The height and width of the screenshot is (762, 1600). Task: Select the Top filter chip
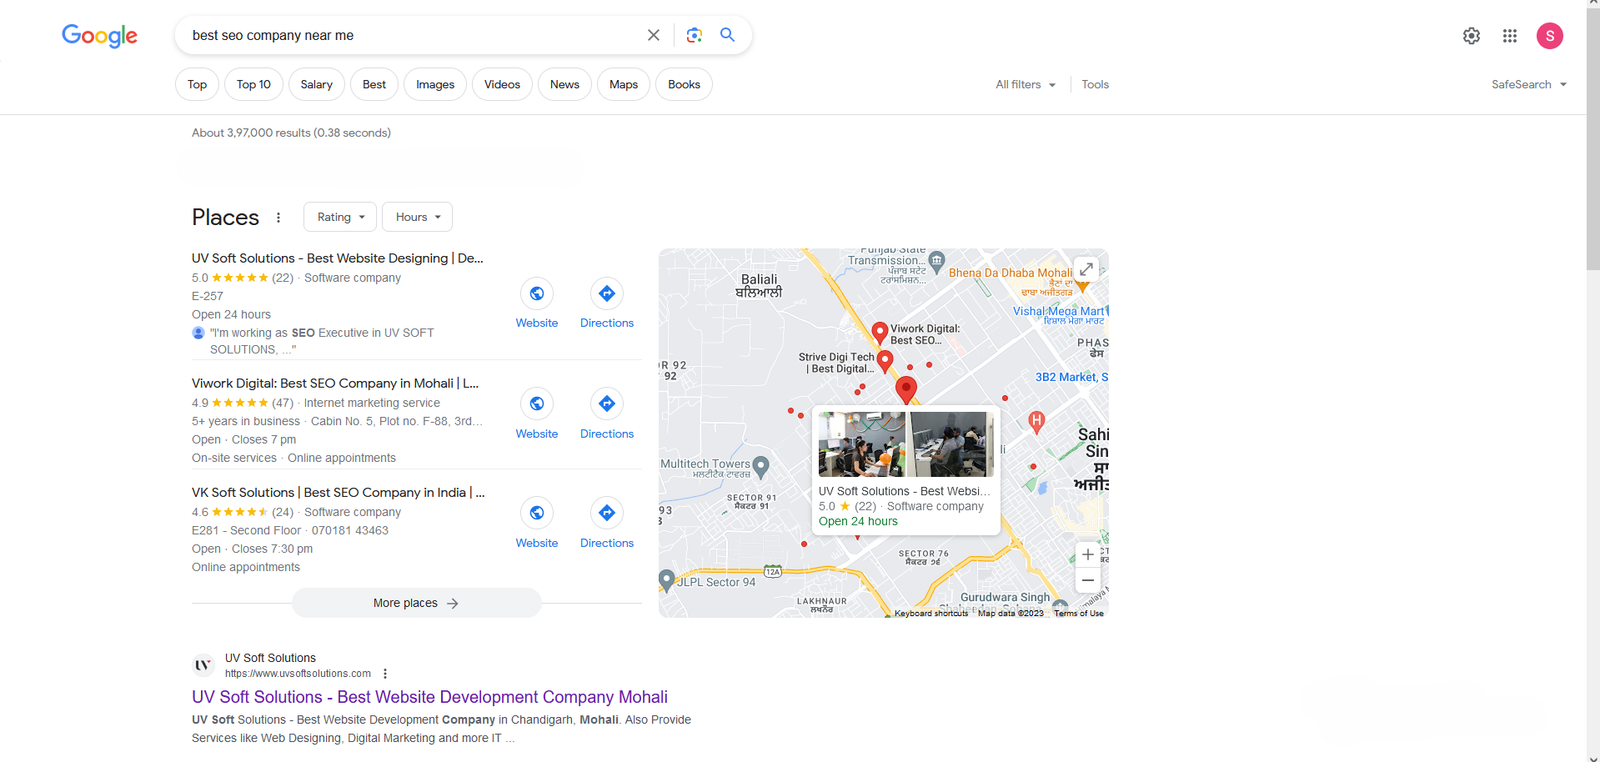[x=197, y=85]
